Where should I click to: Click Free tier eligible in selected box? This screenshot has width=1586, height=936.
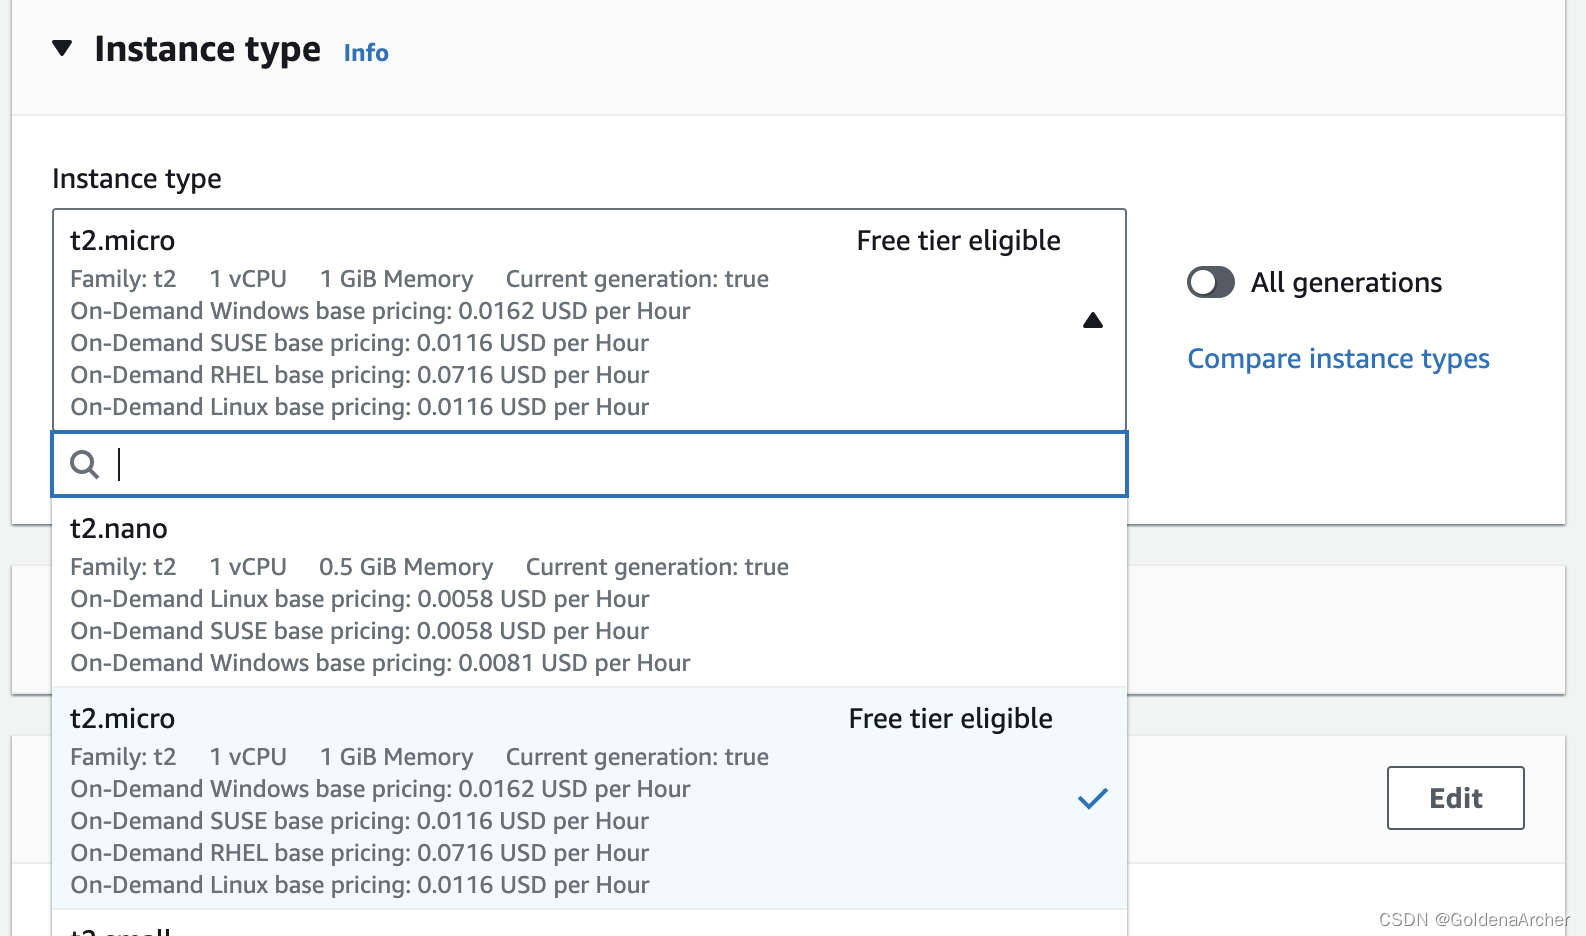click(x=958, y=241)
